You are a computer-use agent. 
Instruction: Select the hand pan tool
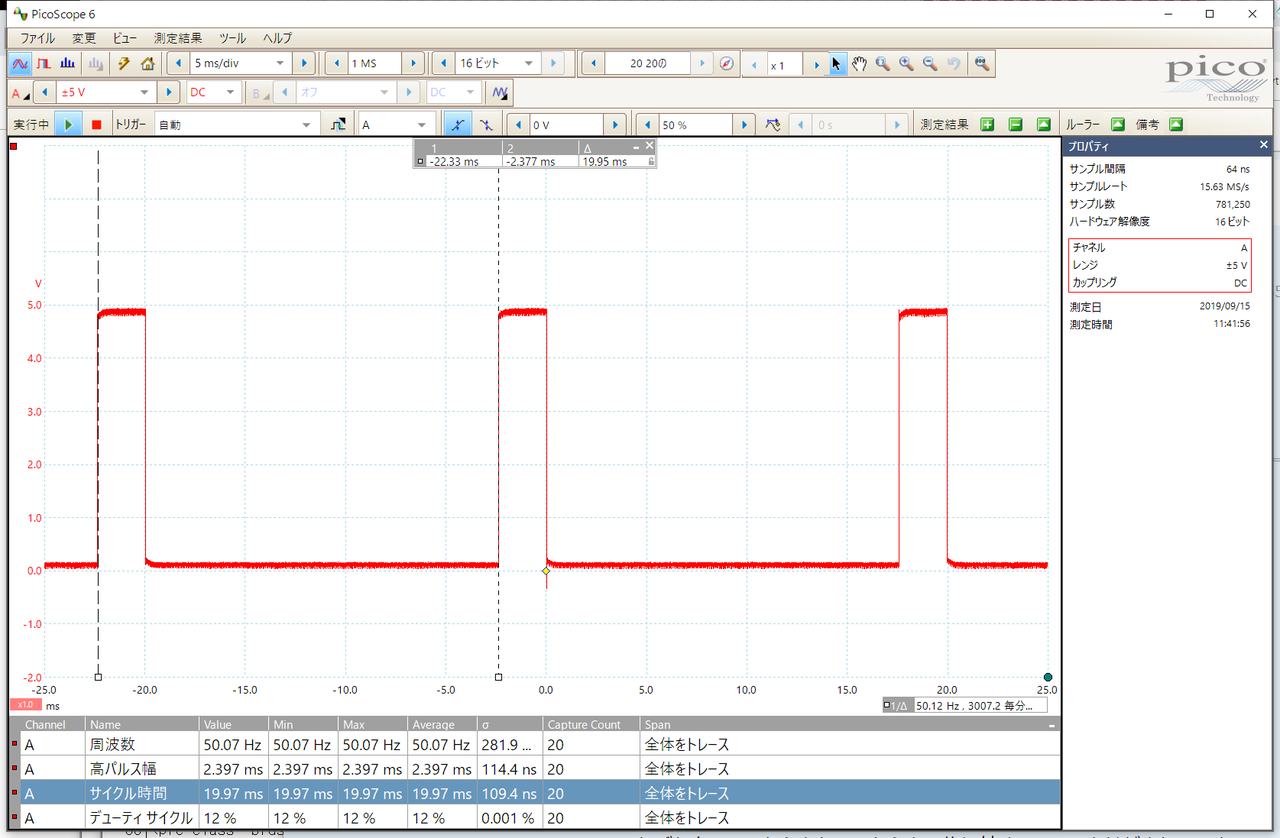[860, 63]
